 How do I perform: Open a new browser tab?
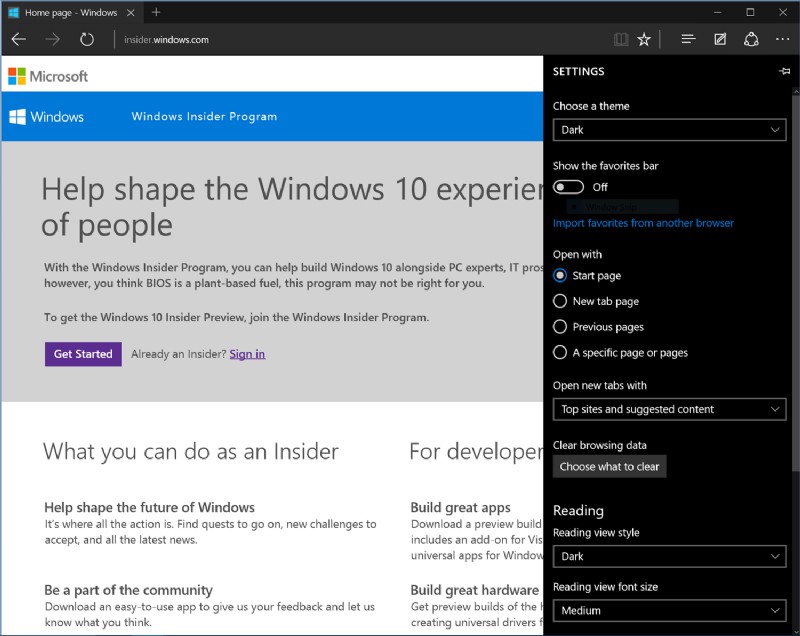[x=154, y=13]
